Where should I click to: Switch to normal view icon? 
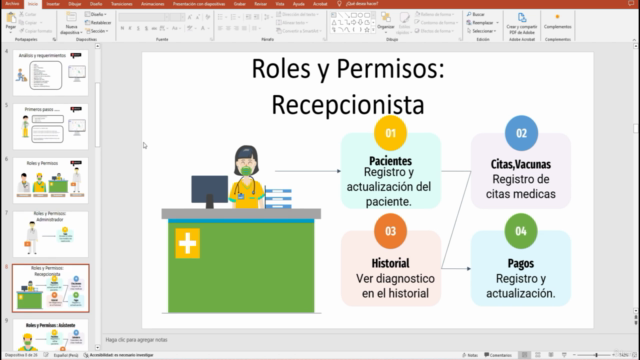coord(525,355)
